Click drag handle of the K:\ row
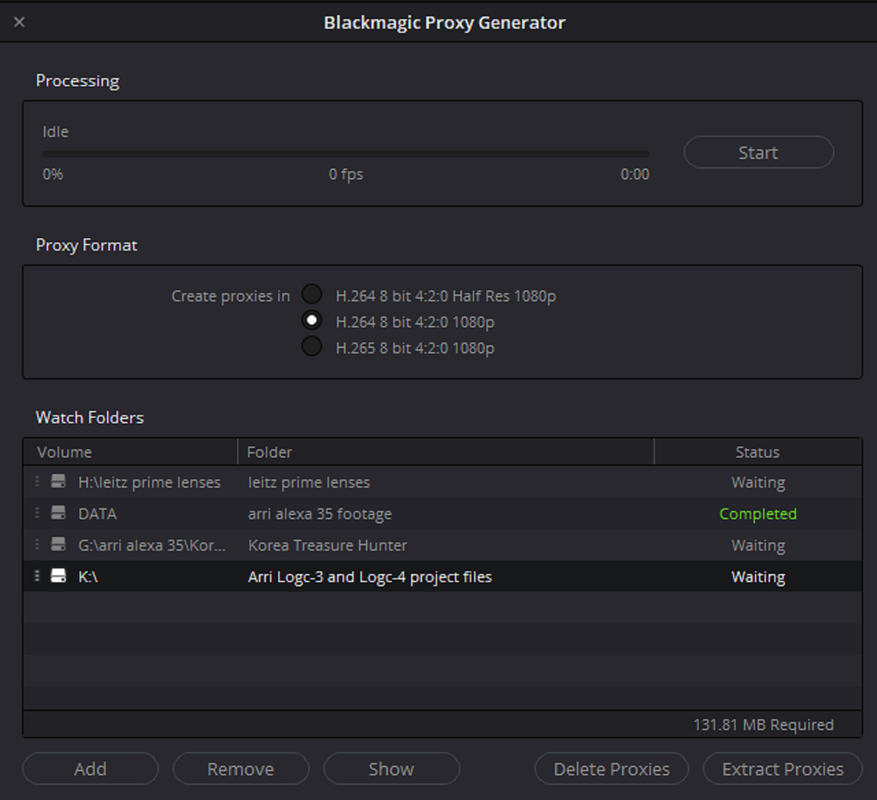 click(x=37, y=577)
